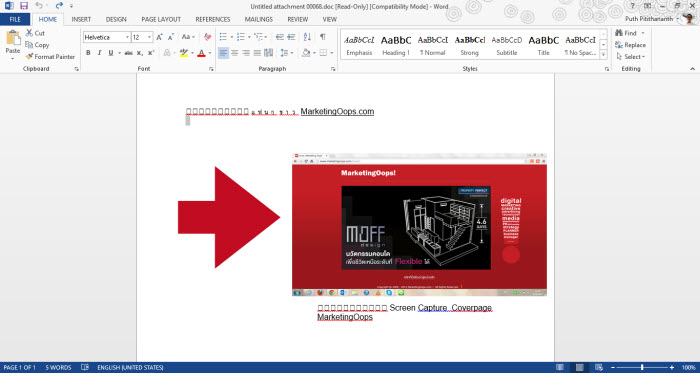Open the Customize Quick Access Toolbar dropdown
The width and height of the screenshot is (700, 373).
(71, 6)
